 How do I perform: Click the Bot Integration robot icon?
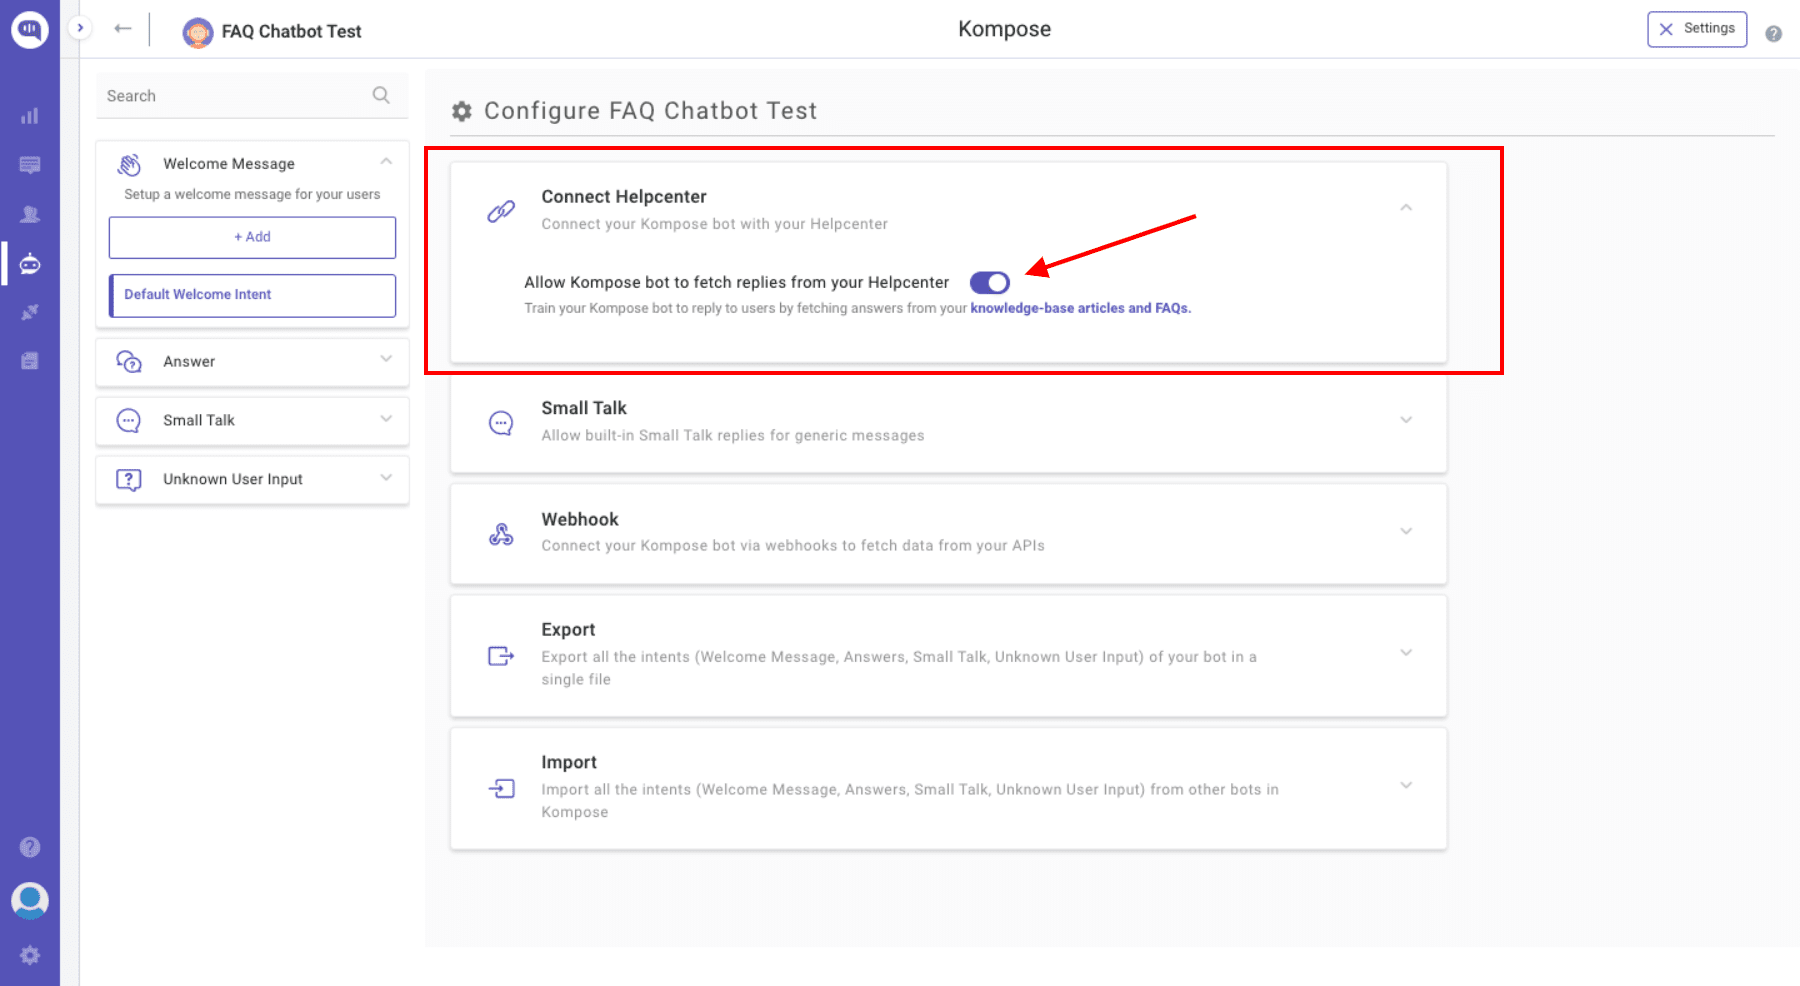point(30,264)
